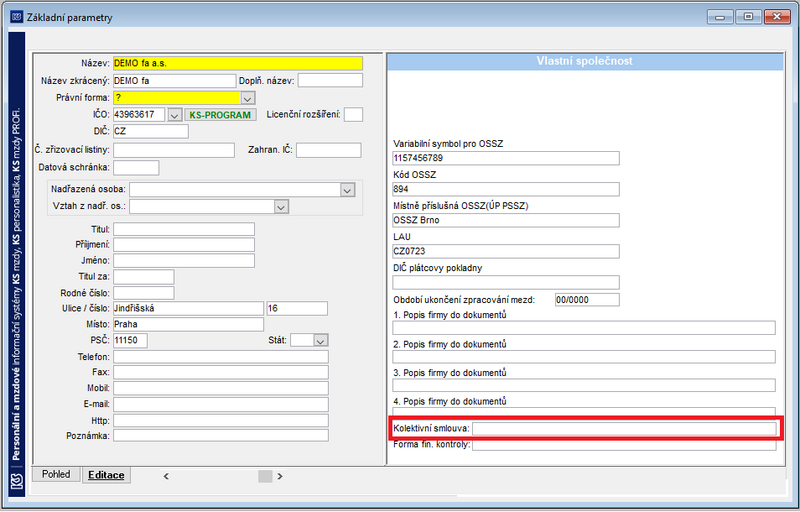Click the Titul input field
Image resolution: width=800 pixels, height=512 pixels.
coord(184,229)
